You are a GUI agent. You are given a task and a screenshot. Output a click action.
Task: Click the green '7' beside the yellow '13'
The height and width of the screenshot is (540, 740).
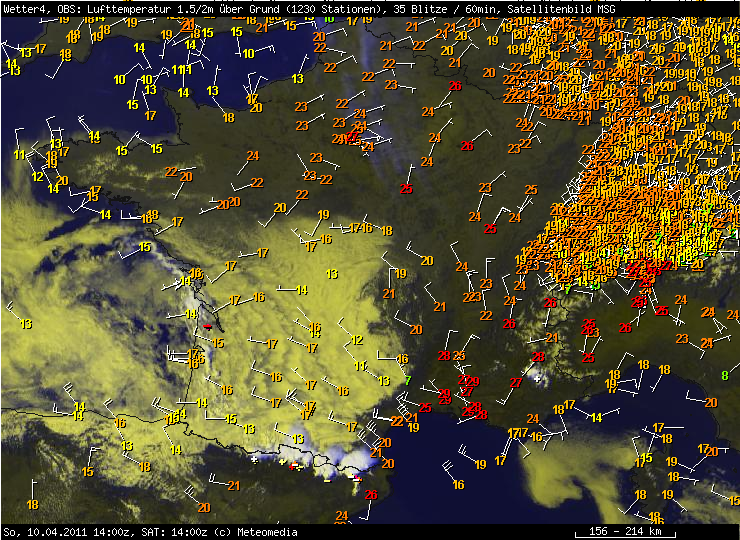click(x=408, y=380)
